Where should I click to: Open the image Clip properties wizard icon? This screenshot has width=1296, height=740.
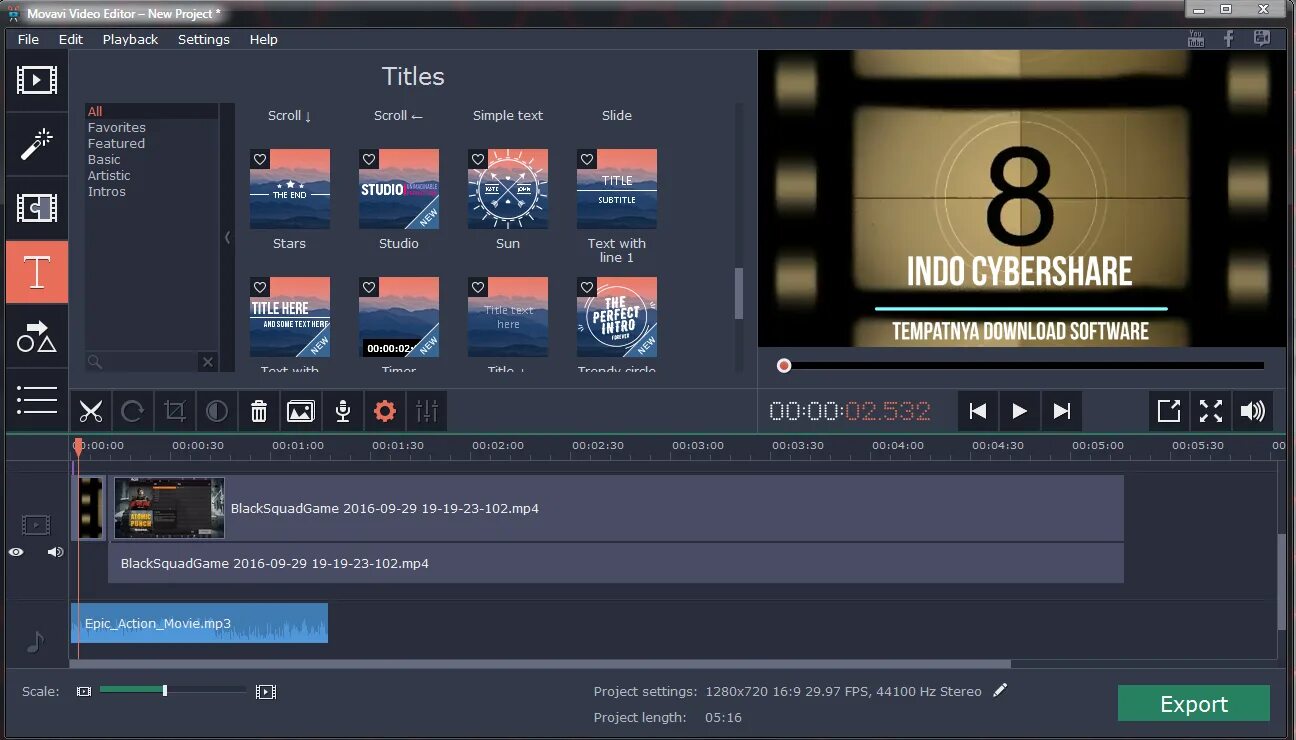[301, 411]
